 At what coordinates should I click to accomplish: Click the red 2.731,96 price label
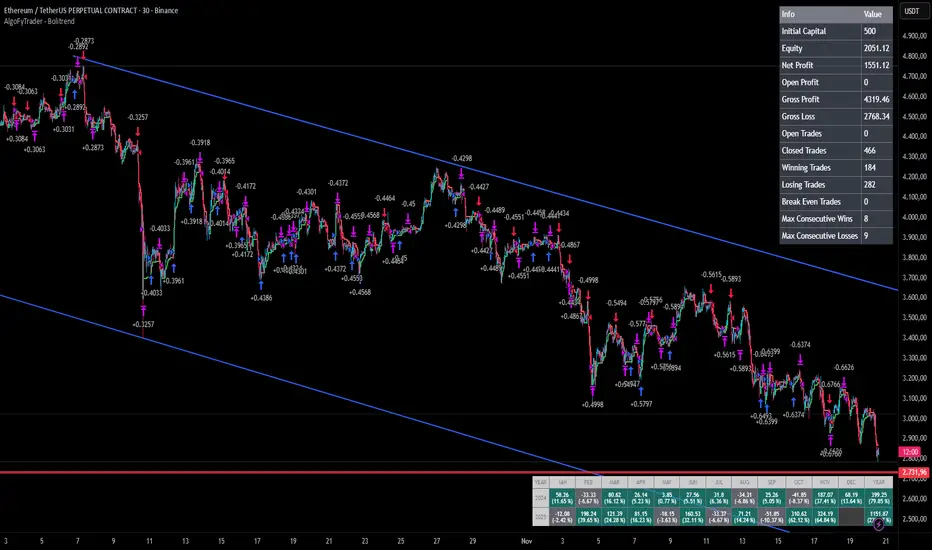point(914,473)
